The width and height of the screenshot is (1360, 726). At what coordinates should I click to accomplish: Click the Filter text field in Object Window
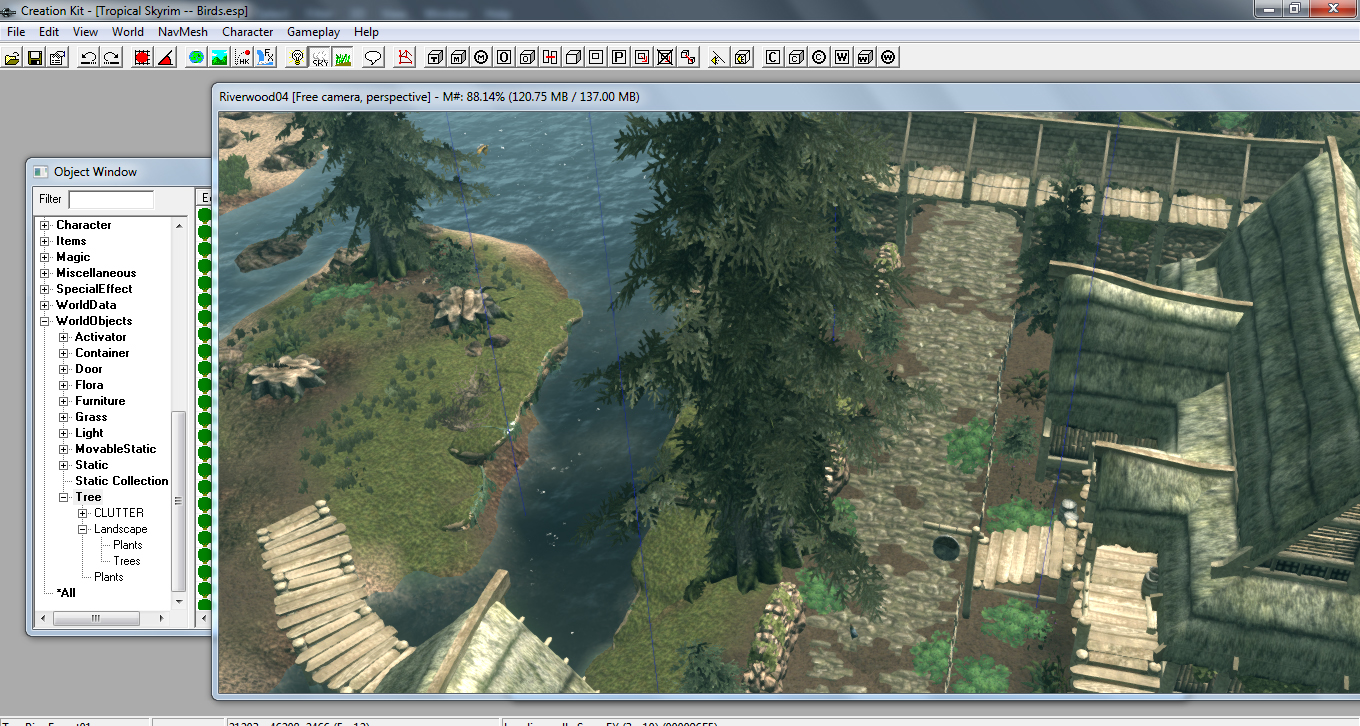(111, 199)
